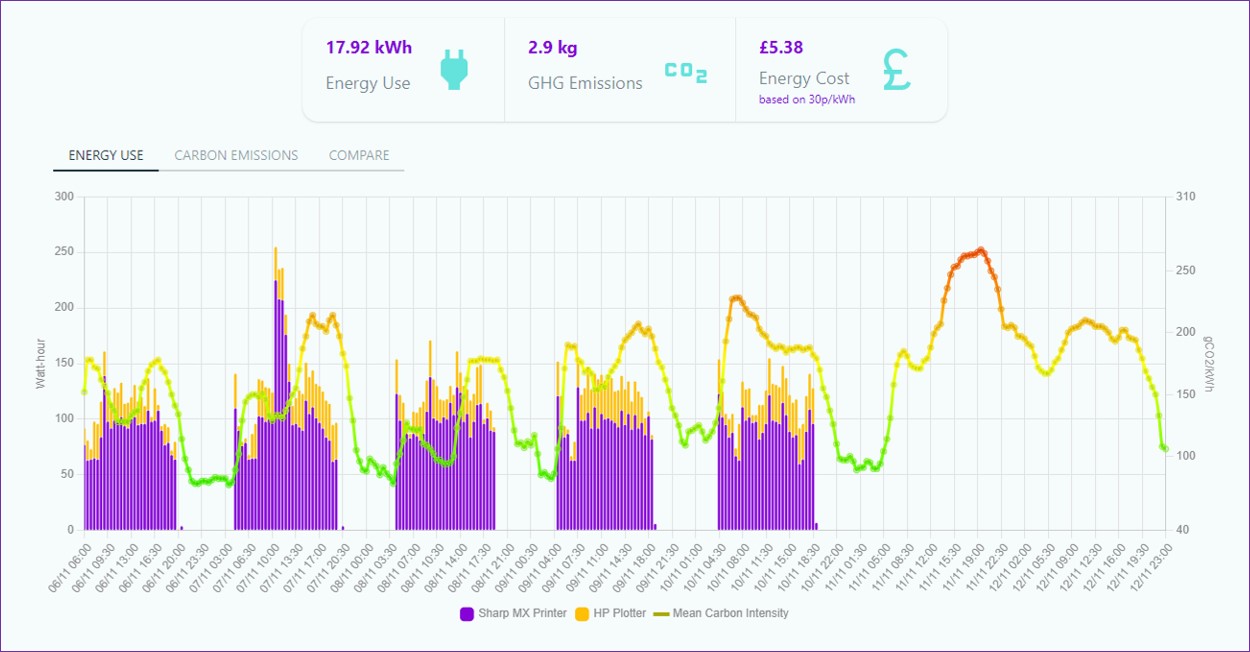Click the pound sign Energy Cost icon
Viewport: 1250px width, 652px height.
point(896,70)
